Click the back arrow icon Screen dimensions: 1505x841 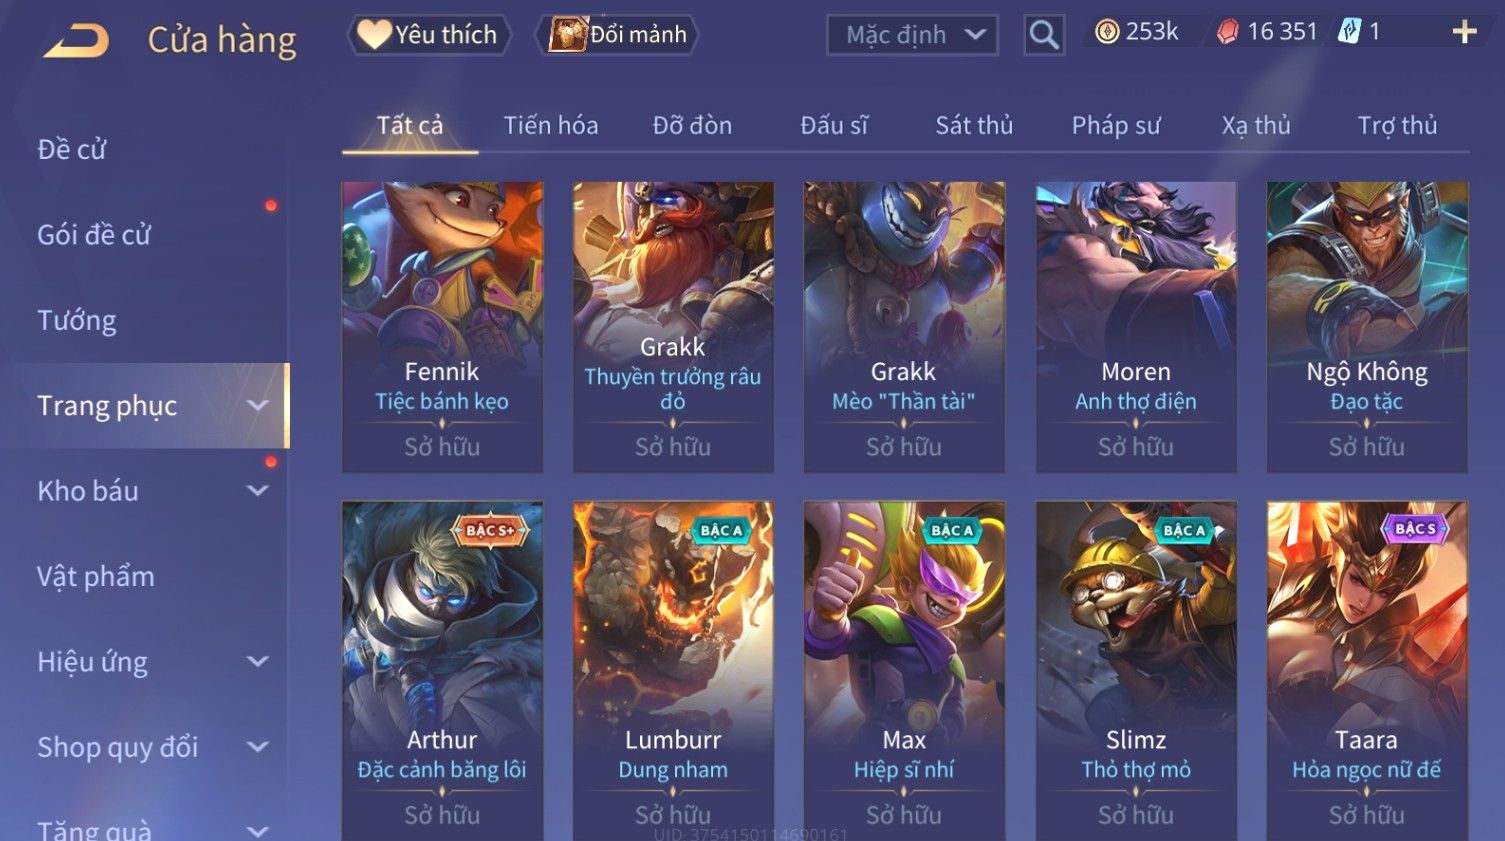76,41
